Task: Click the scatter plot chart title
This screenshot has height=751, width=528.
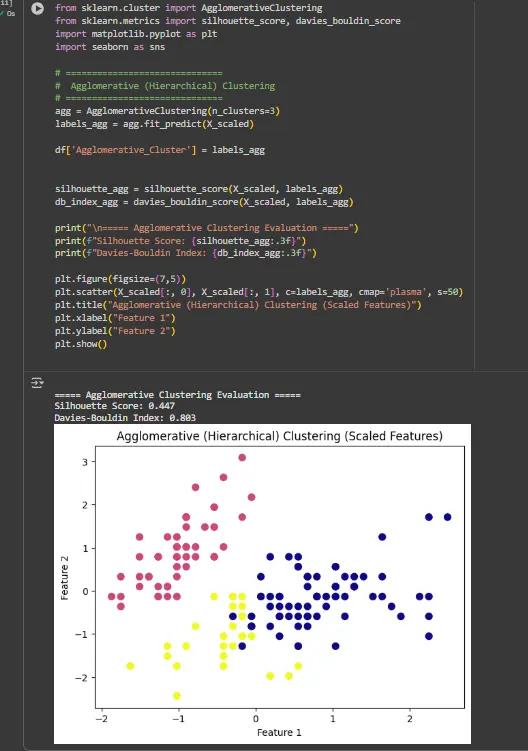Action: point(280,436)
